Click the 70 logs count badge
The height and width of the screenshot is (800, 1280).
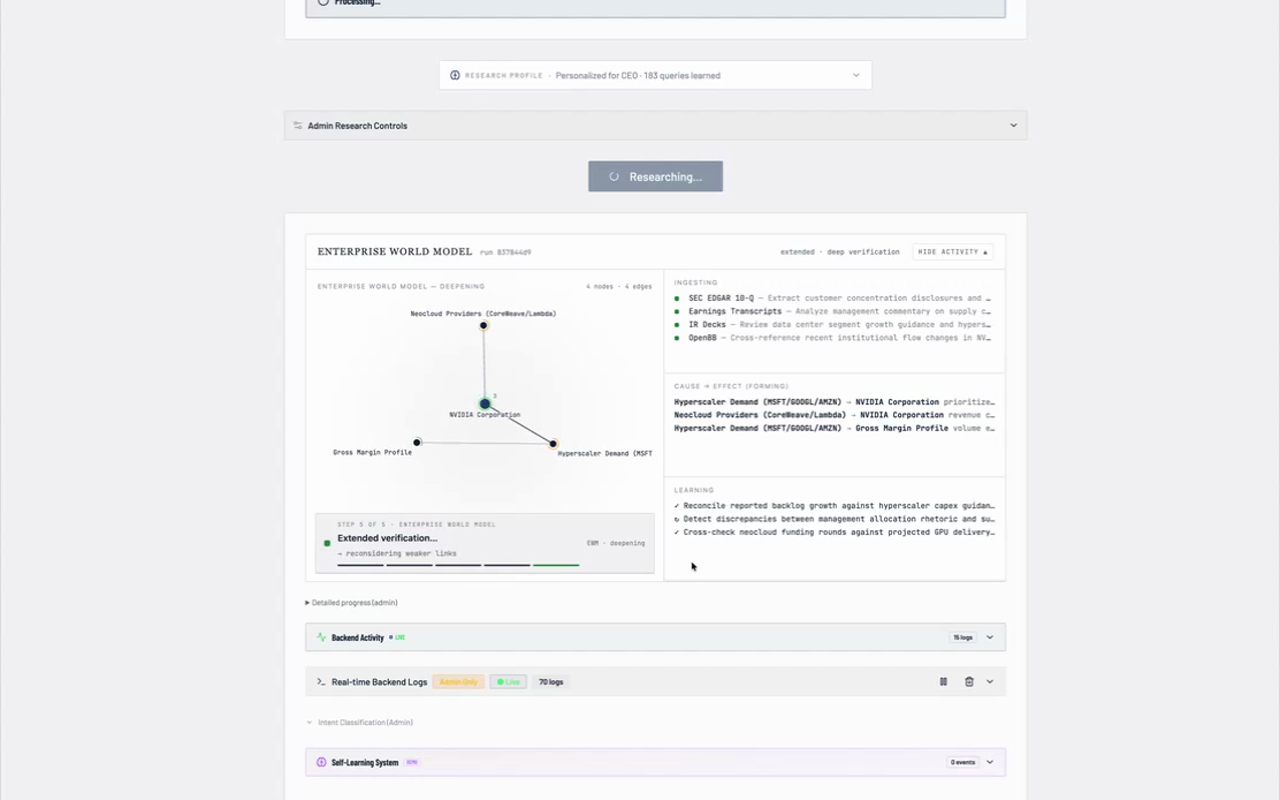(x=551, y=682)
